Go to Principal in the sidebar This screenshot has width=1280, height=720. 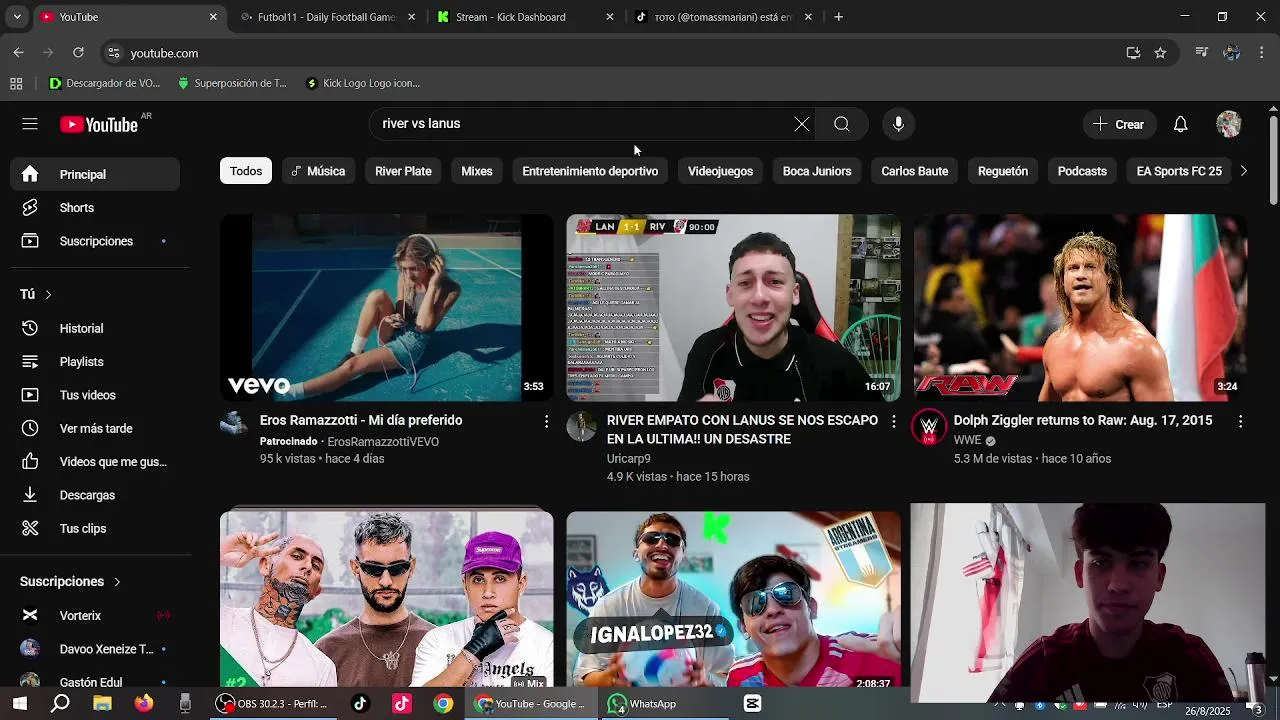coord(96,174)
